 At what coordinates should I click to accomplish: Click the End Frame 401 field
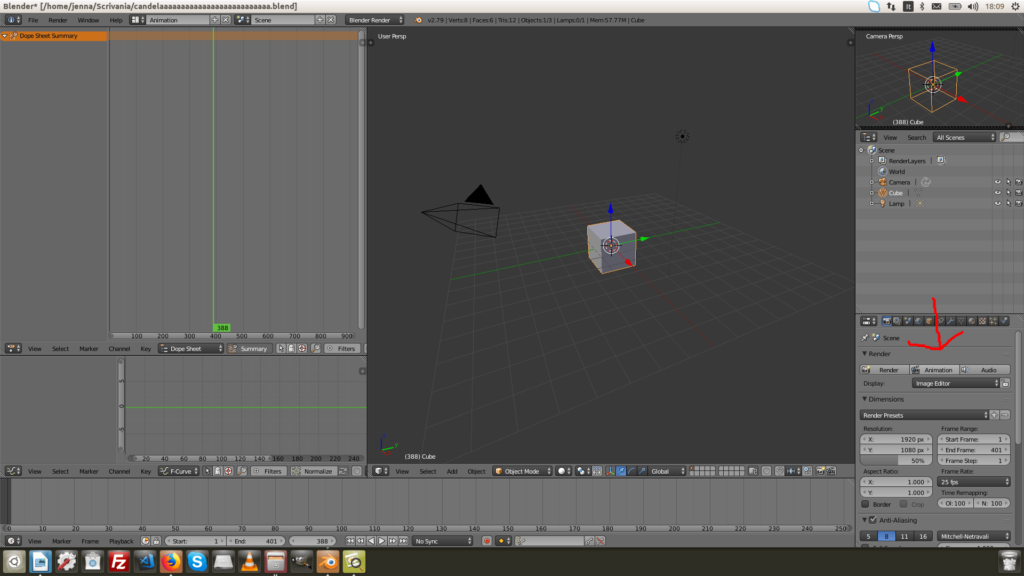pos(974,450)
